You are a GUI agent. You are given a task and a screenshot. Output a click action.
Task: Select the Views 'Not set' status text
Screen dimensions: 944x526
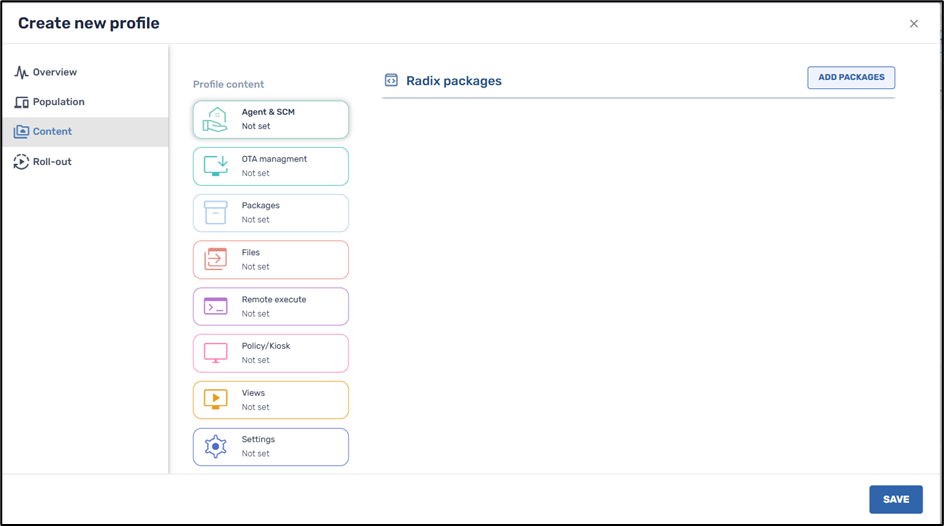click(x=255, y=407)
